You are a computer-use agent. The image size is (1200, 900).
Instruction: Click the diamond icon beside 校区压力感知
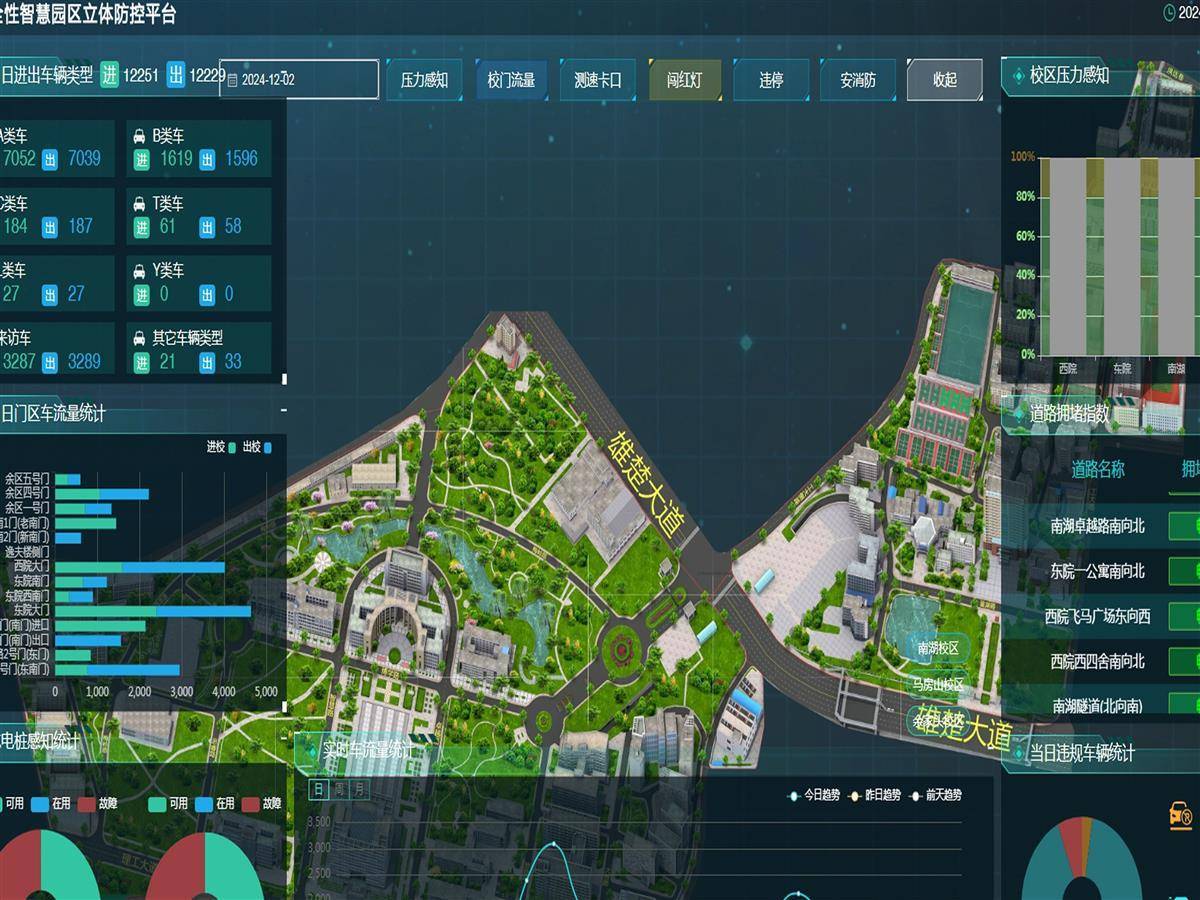1018,76
